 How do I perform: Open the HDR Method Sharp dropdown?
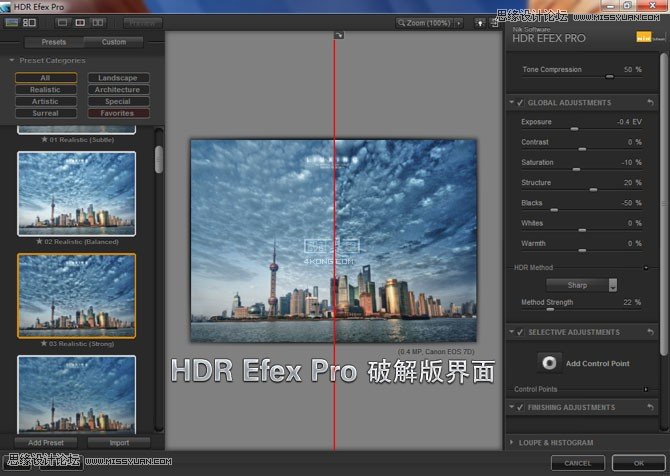coord(584,285)
